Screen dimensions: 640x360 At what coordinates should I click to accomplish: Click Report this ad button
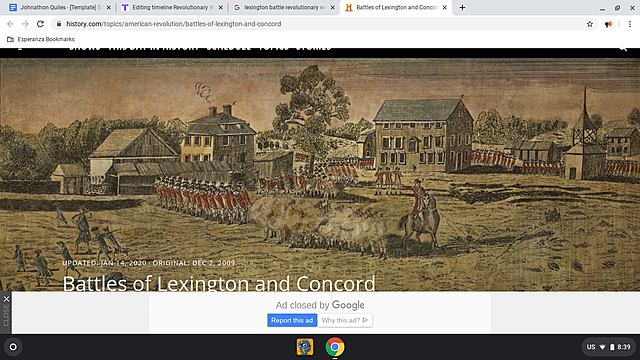coord(292,320)
